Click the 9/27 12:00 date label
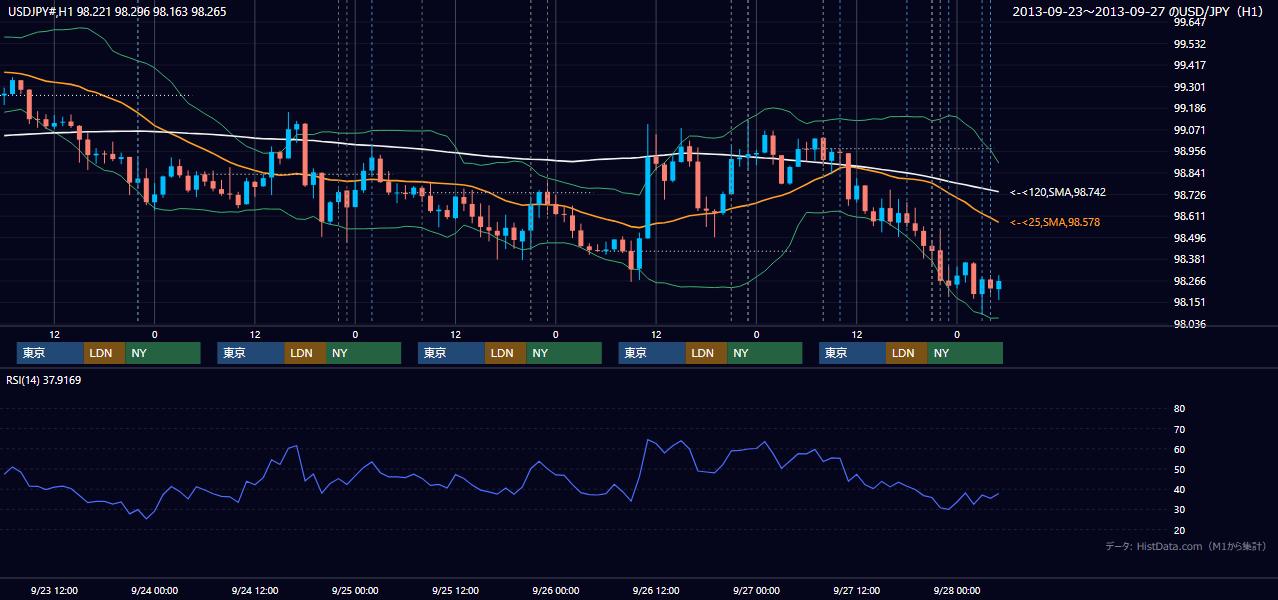 pyautogui.click(x=857, y=590)
